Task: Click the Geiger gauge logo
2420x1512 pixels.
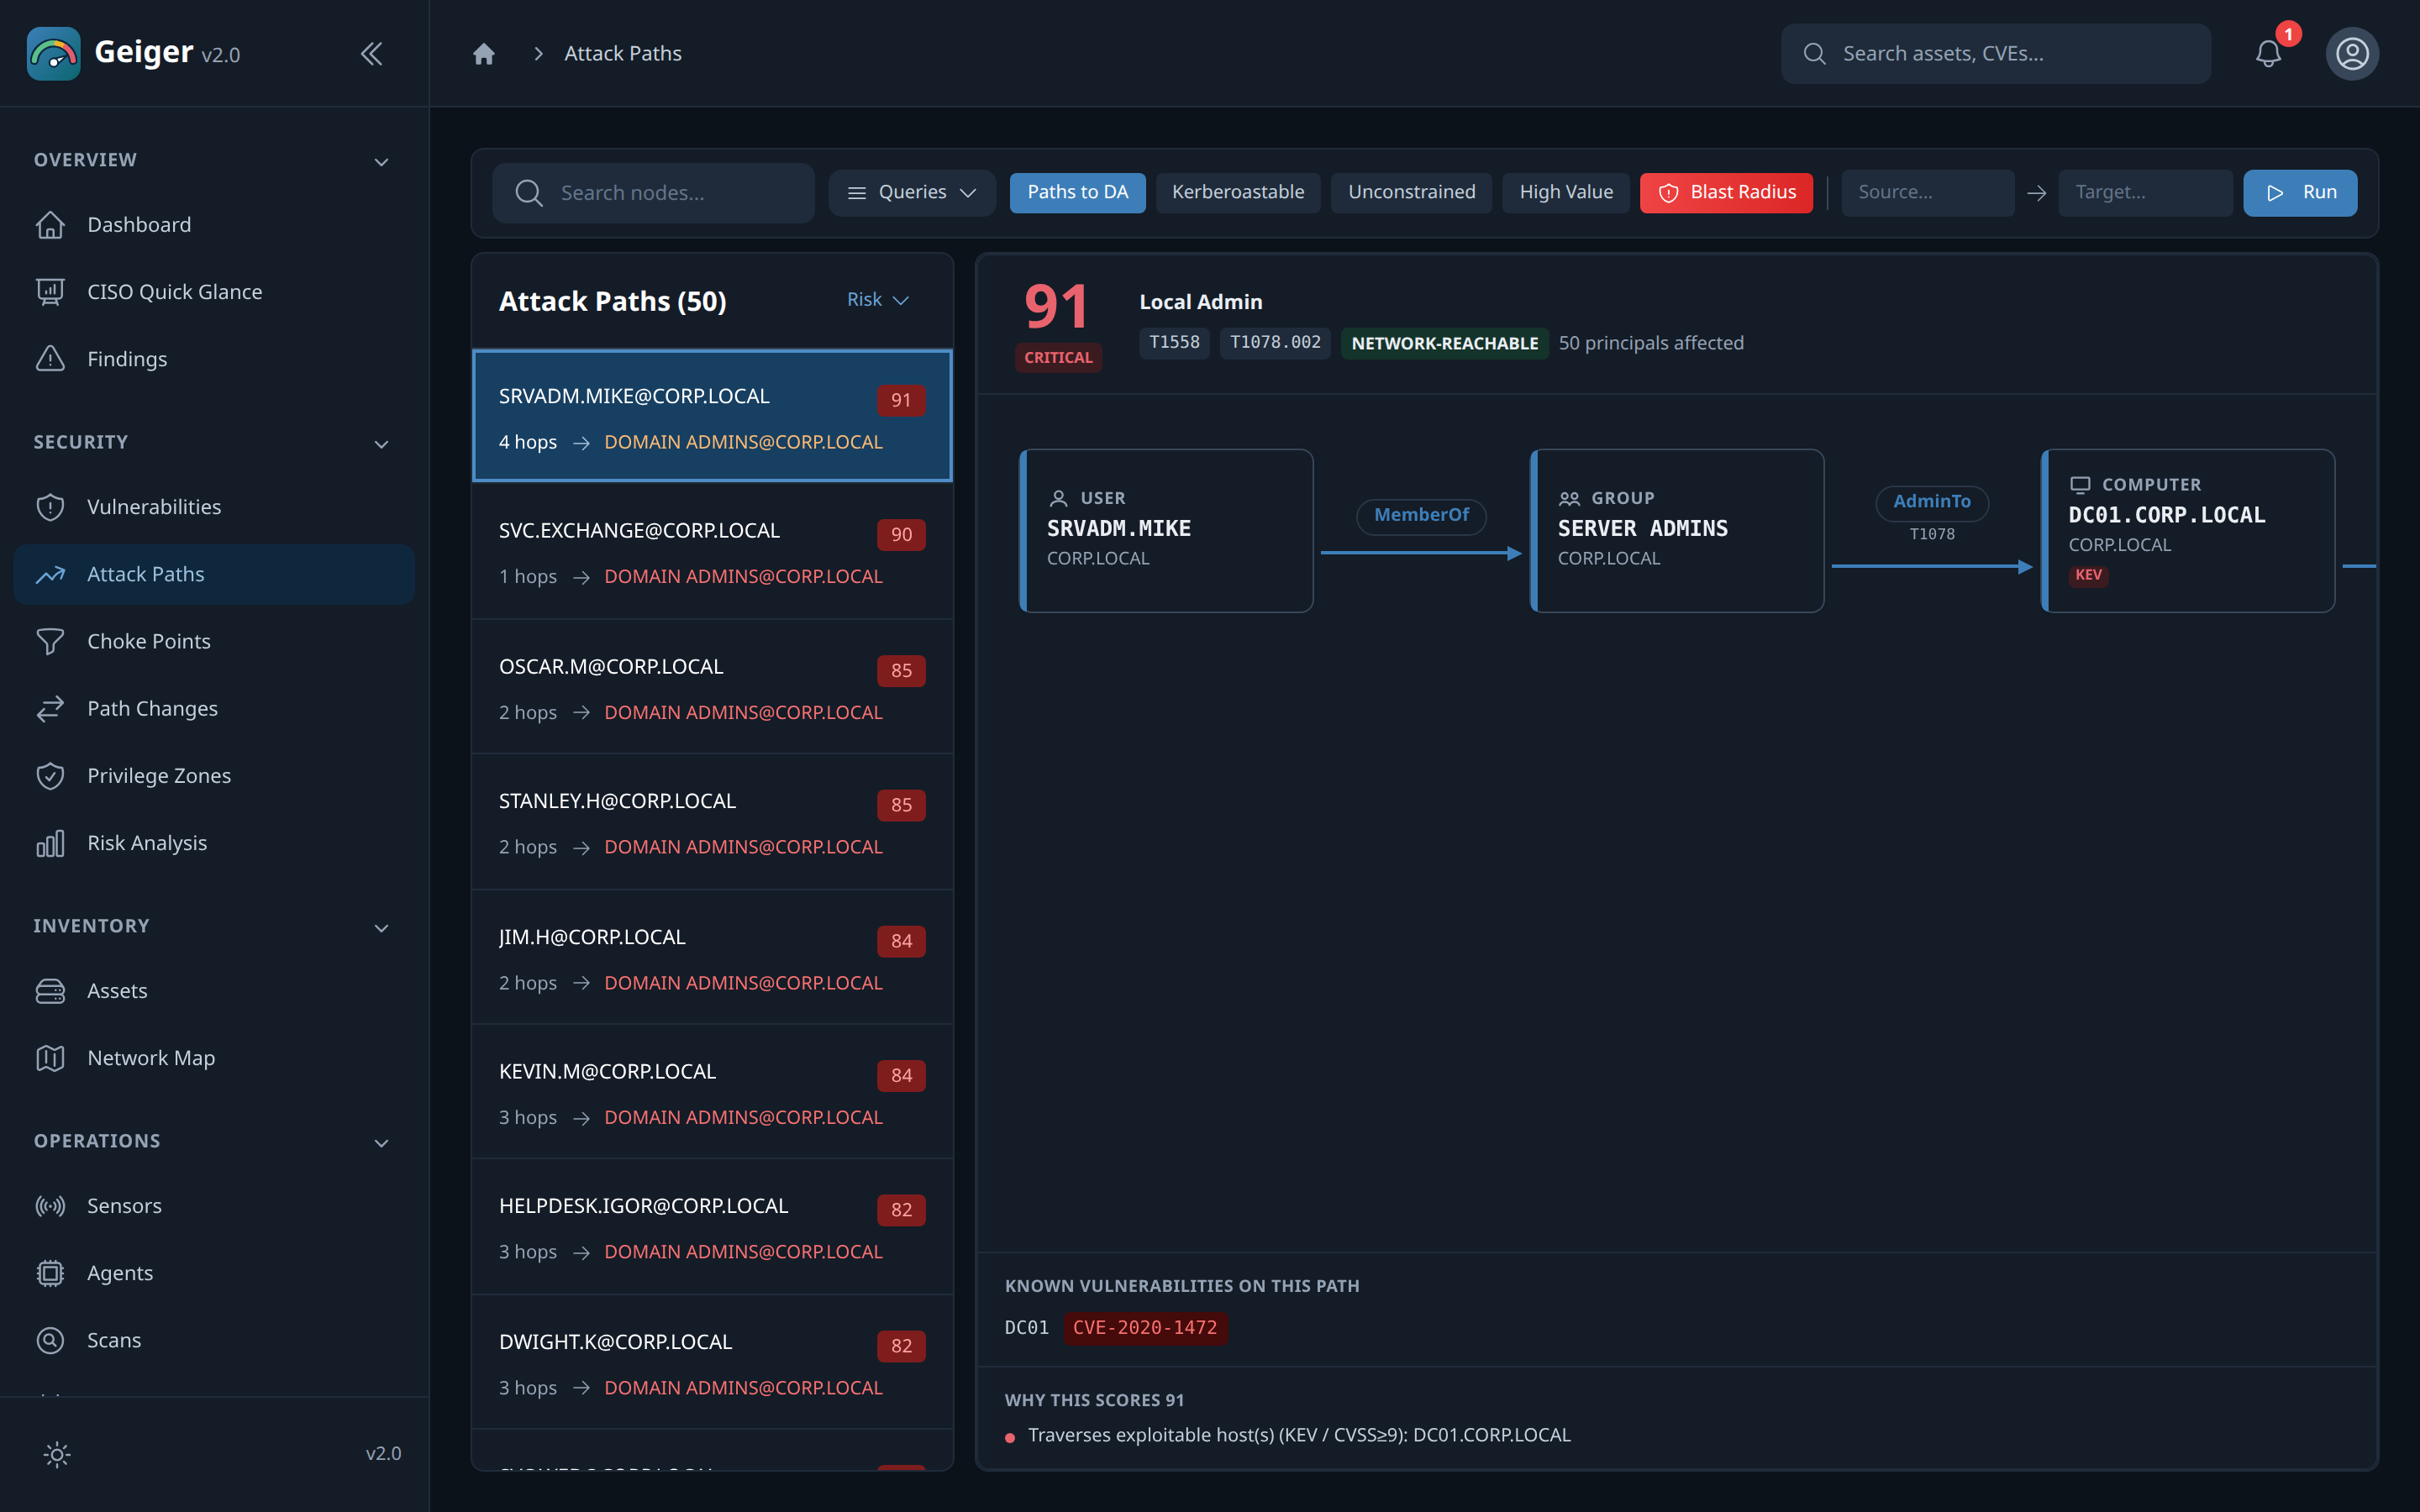Action: (x=54, y=53)
